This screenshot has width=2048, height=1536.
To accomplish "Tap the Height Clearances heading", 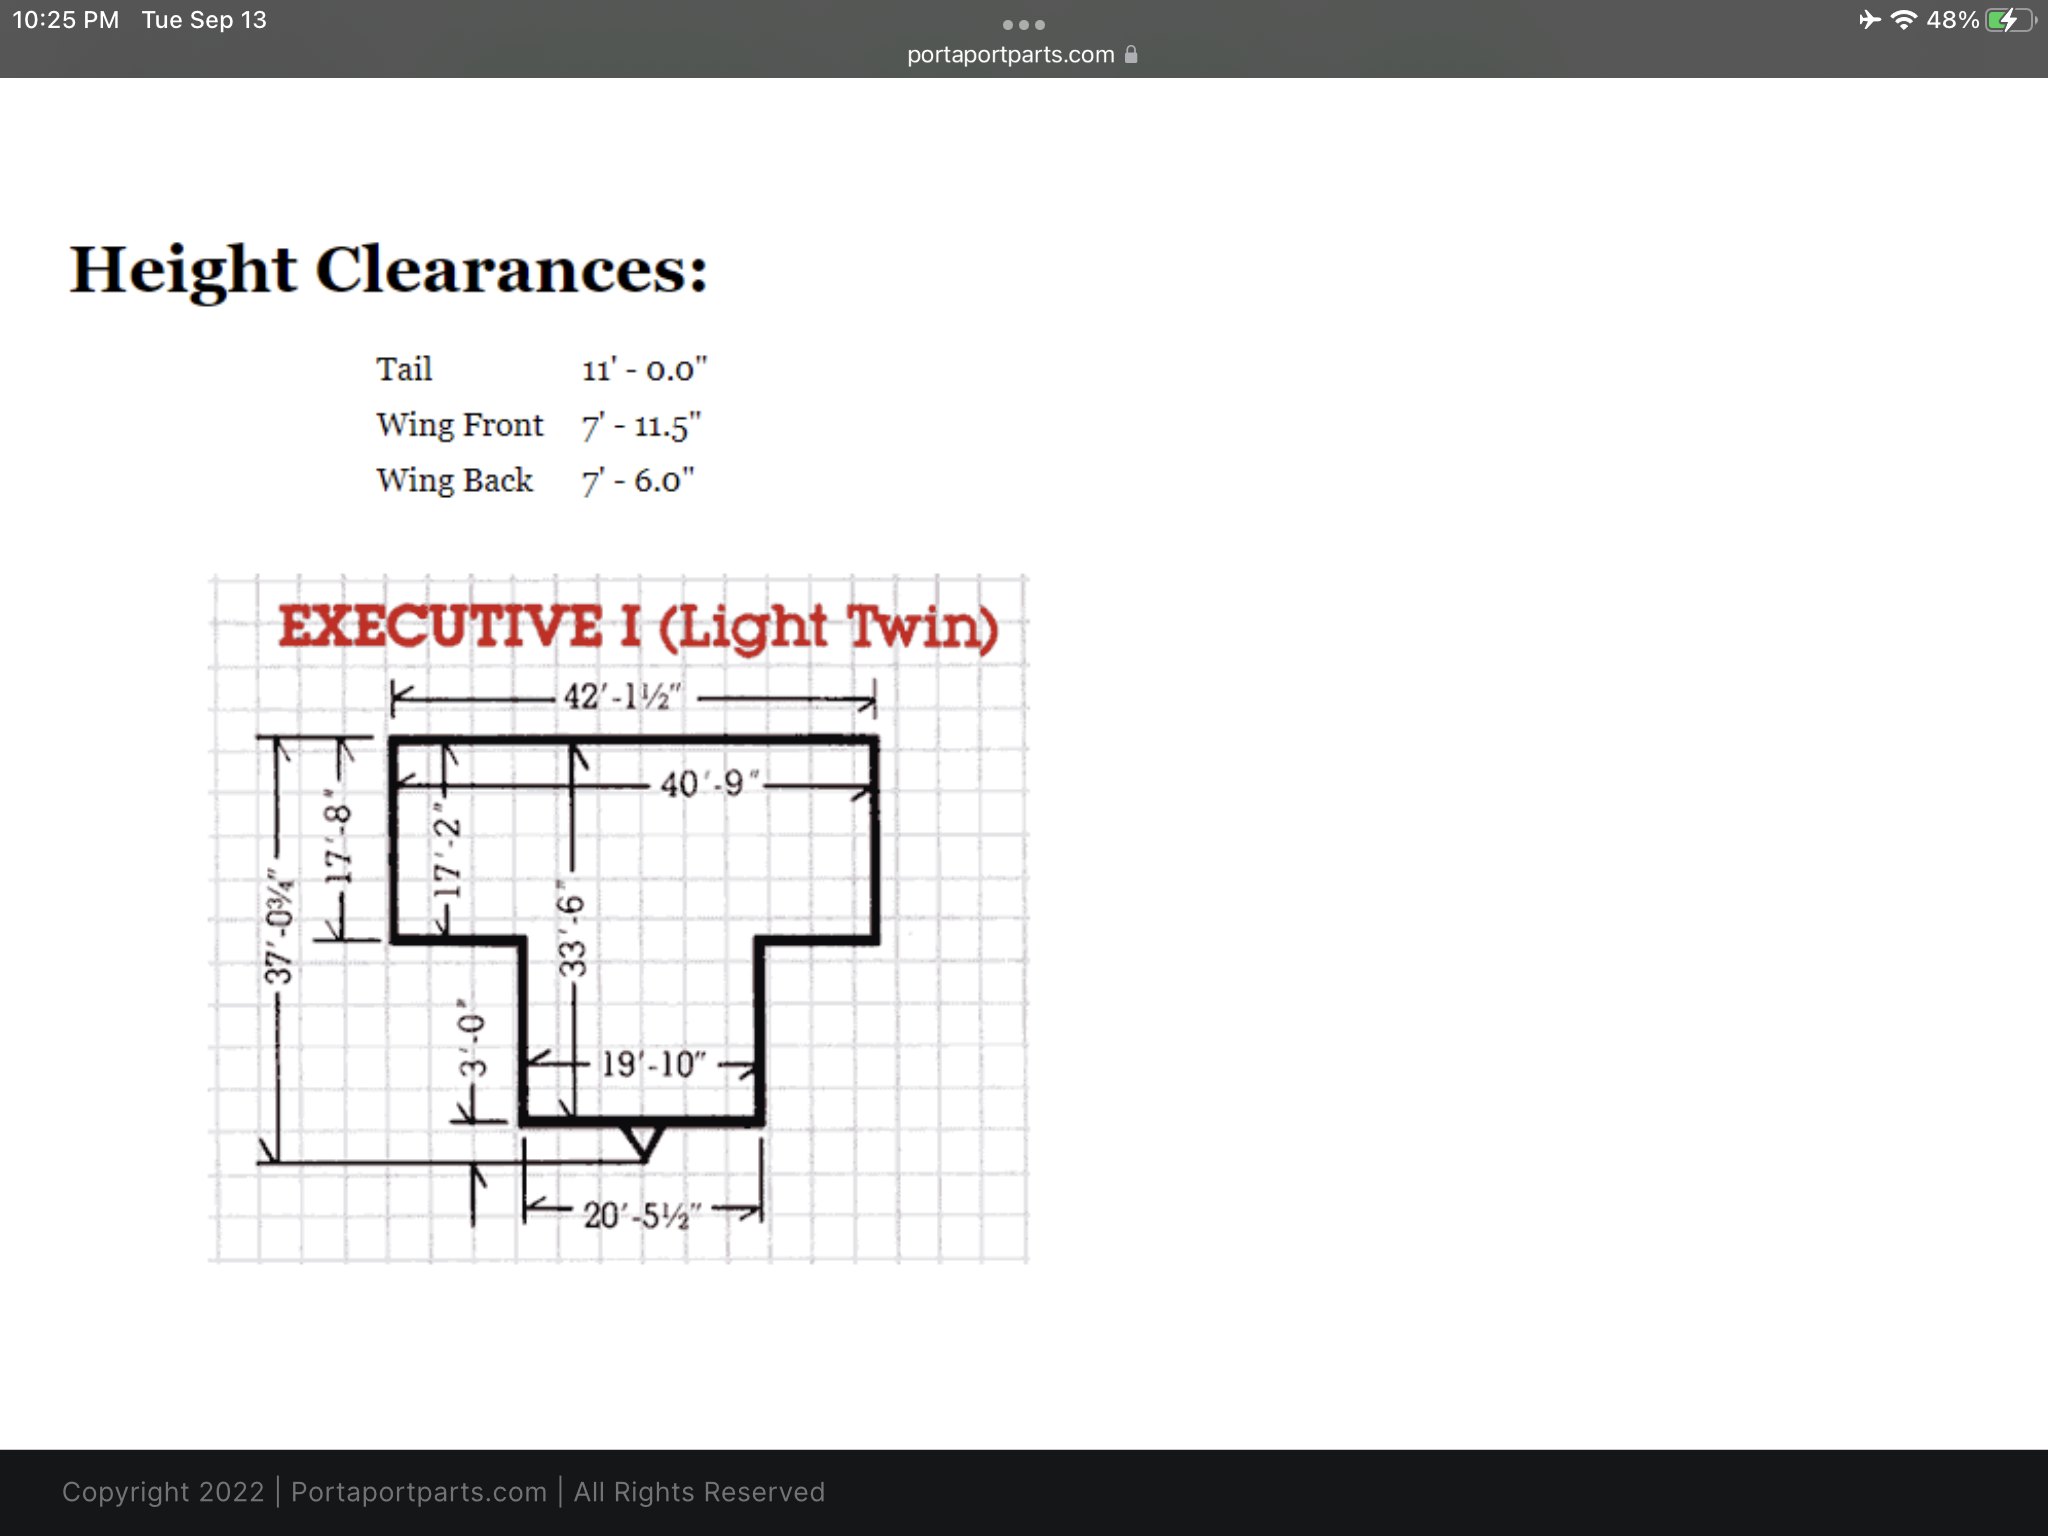I will pos(388,270).
